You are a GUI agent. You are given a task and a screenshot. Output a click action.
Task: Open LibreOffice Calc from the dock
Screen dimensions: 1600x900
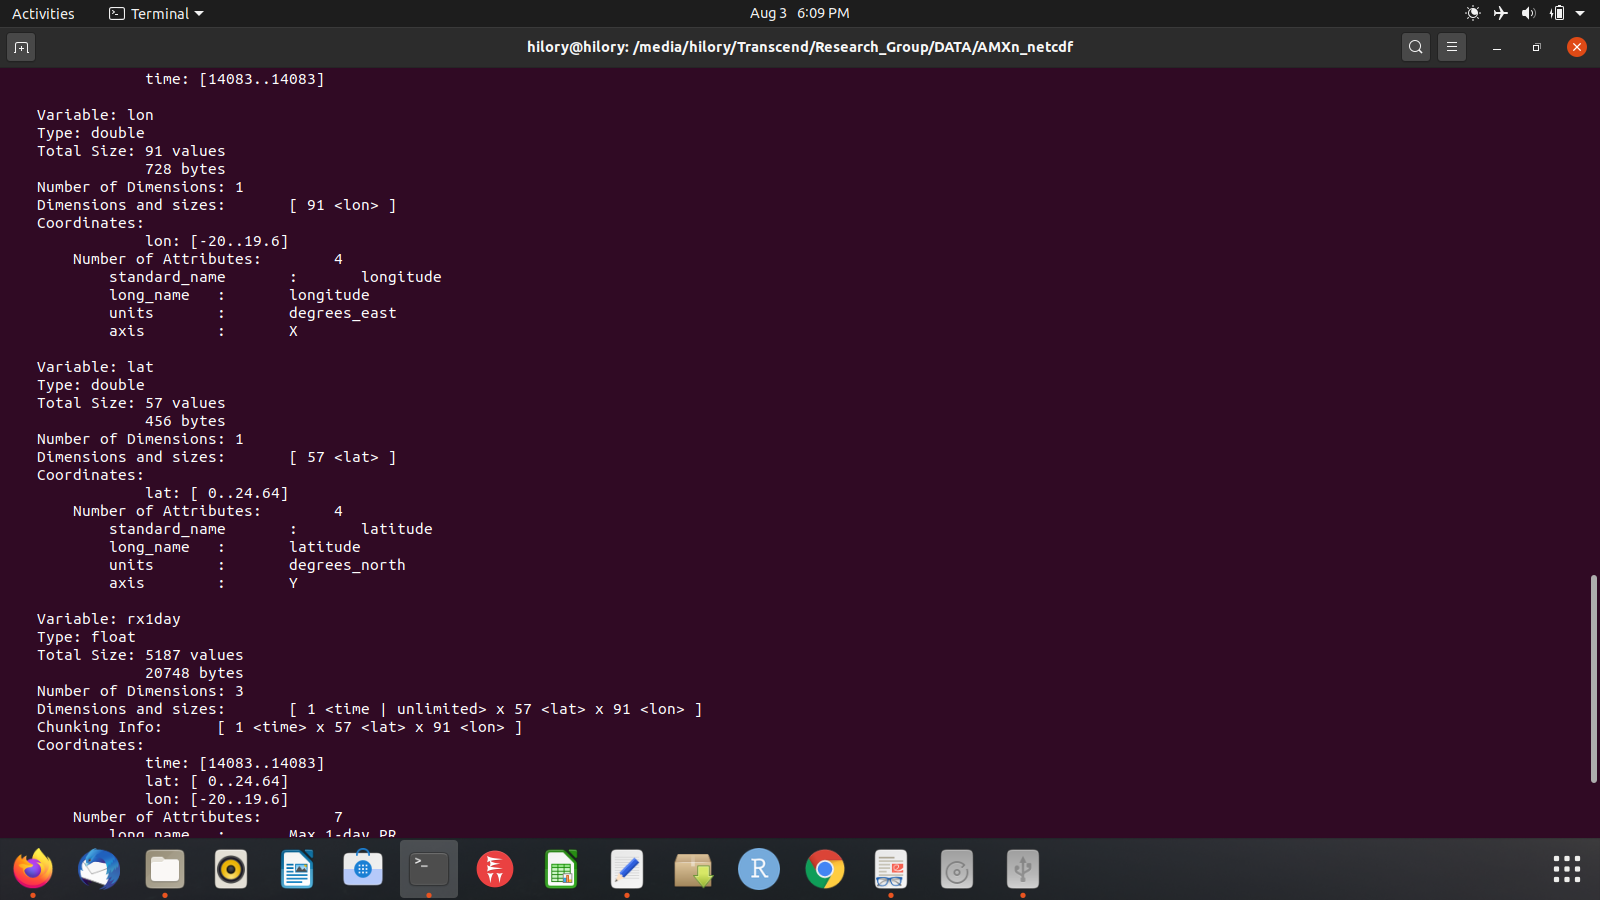[561, 869]
